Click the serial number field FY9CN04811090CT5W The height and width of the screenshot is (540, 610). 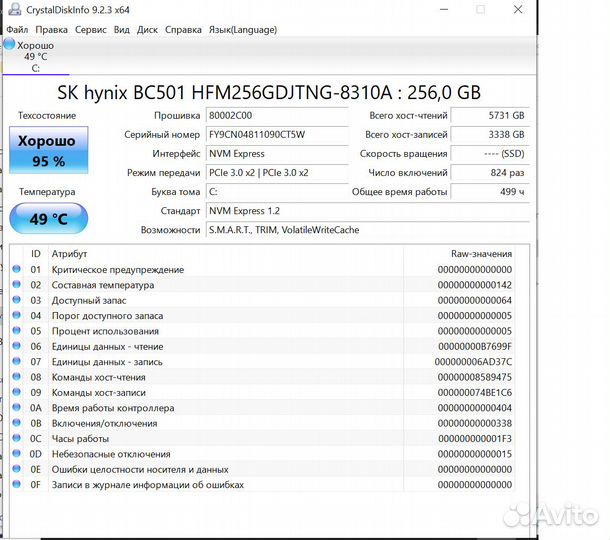click(277, 135)
